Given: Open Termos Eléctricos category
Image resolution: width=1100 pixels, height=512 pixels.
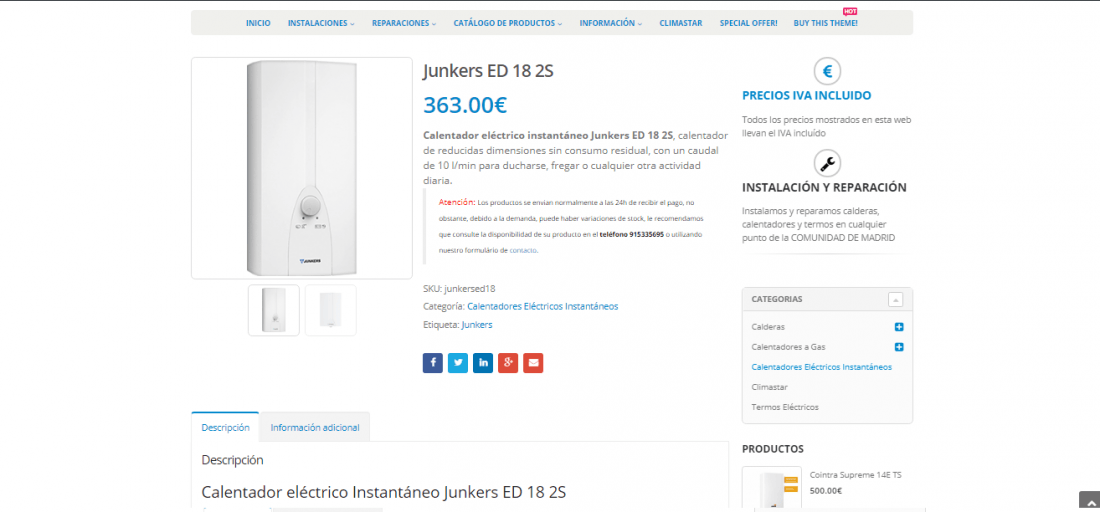Looking at the screenshot, I should 785,407.
